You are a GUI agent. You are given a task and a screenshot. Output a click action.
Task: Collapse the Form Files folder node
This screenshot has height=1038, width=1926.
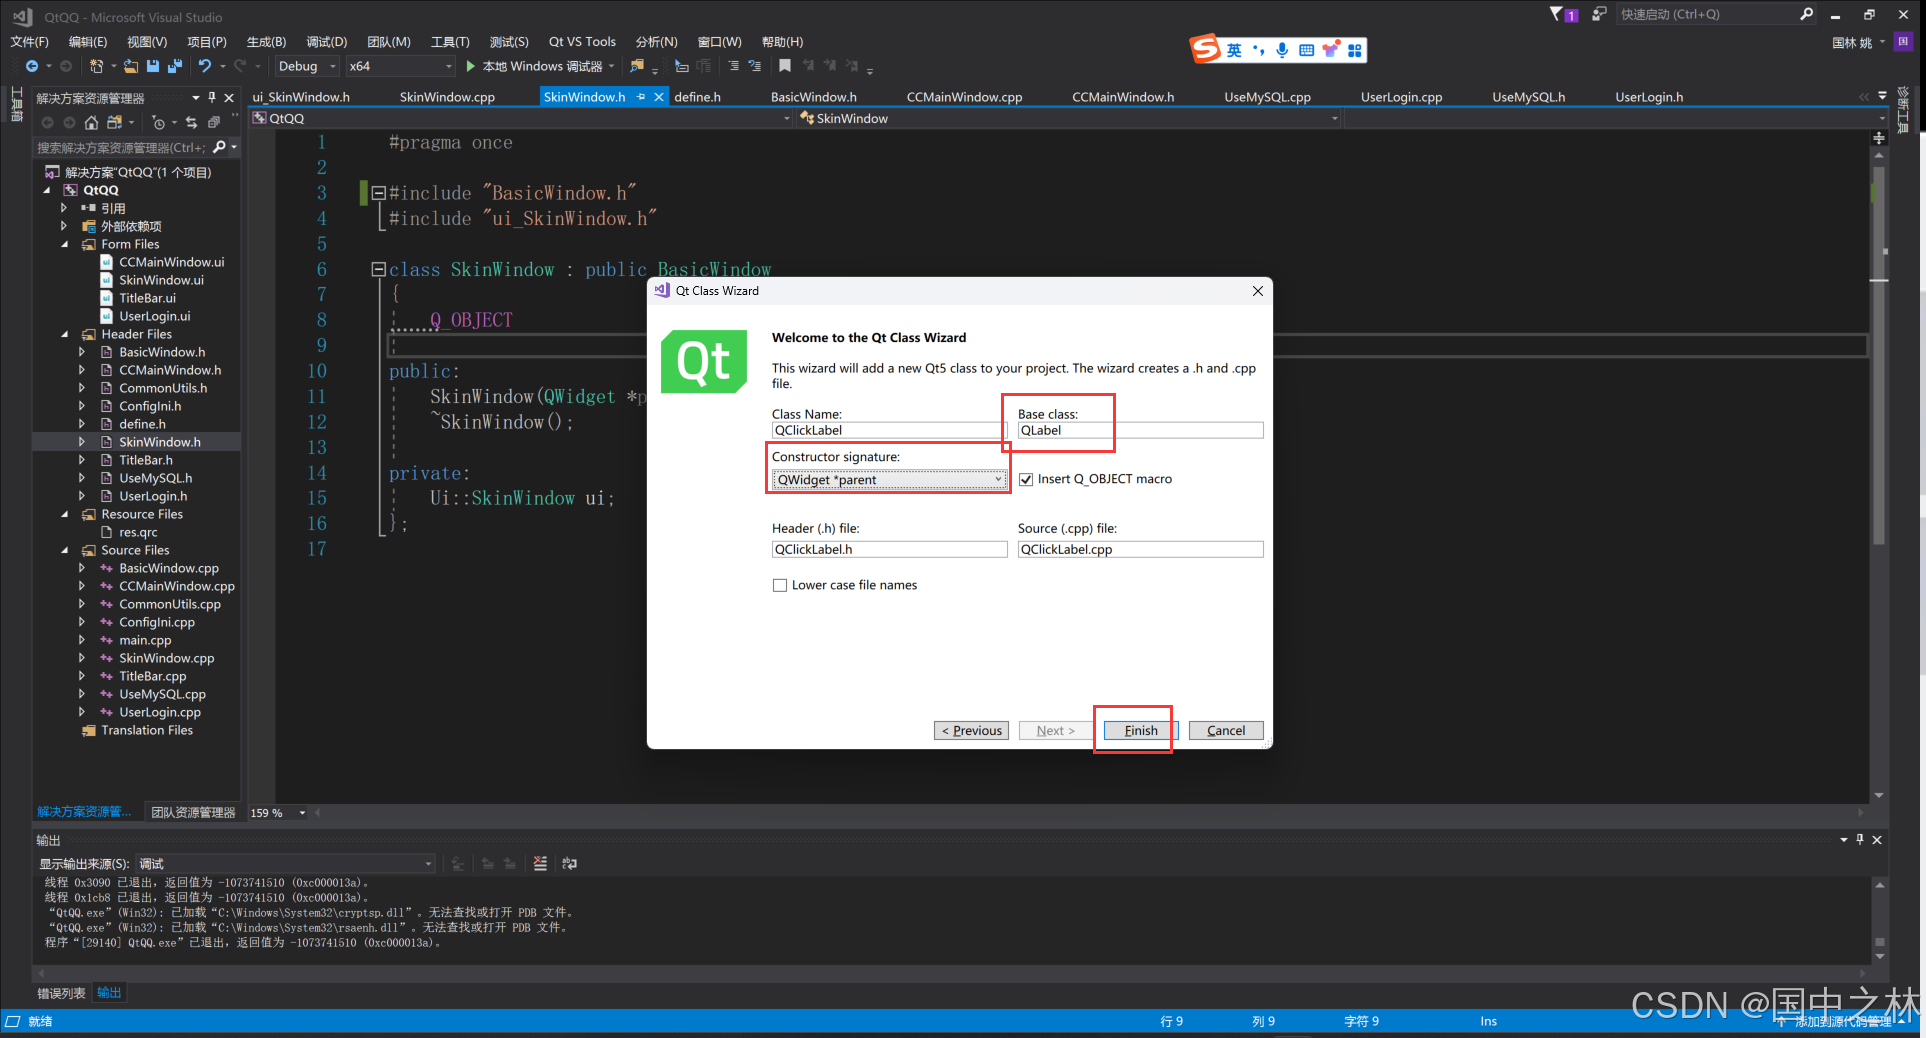click(x=65, y=244)
